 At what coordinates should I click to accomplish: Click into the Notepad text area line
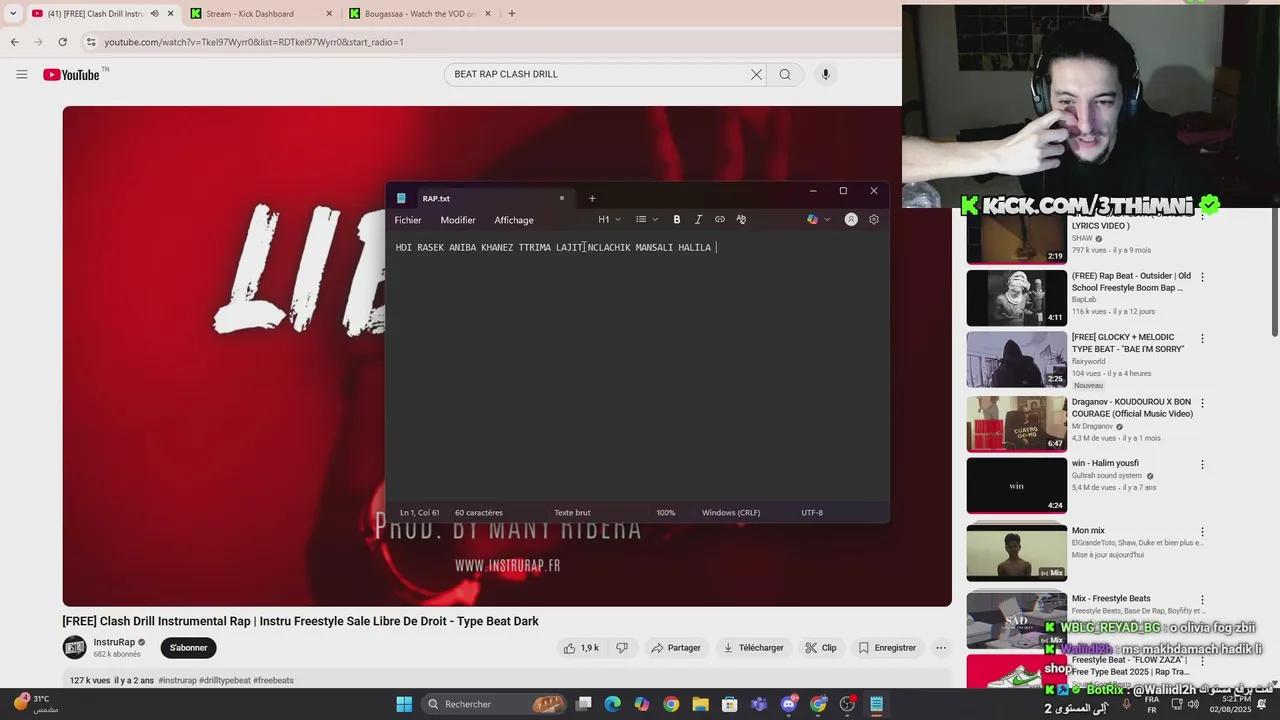tap(554, 247)
